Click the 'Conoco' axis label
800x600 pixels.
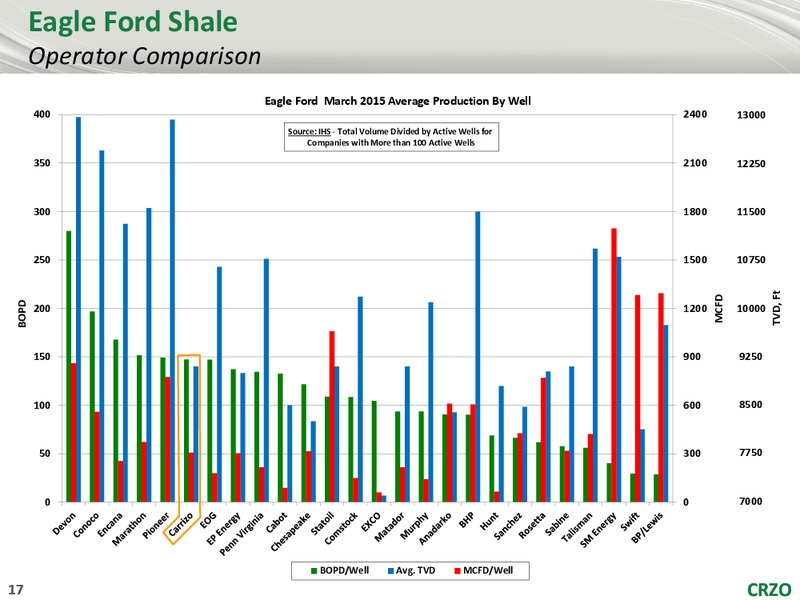pyautogui.click(x=86, y=525)
